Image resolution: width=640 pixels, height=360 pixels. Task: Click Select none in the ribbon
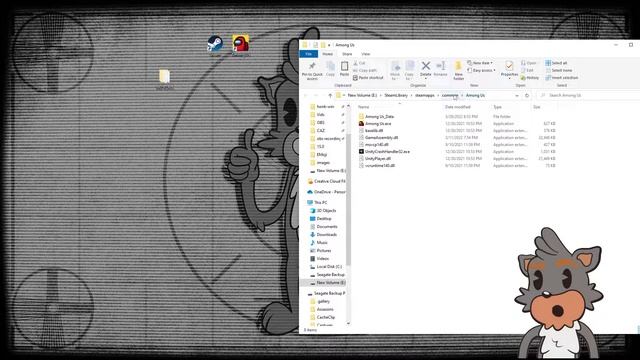[x=559, y=70]
